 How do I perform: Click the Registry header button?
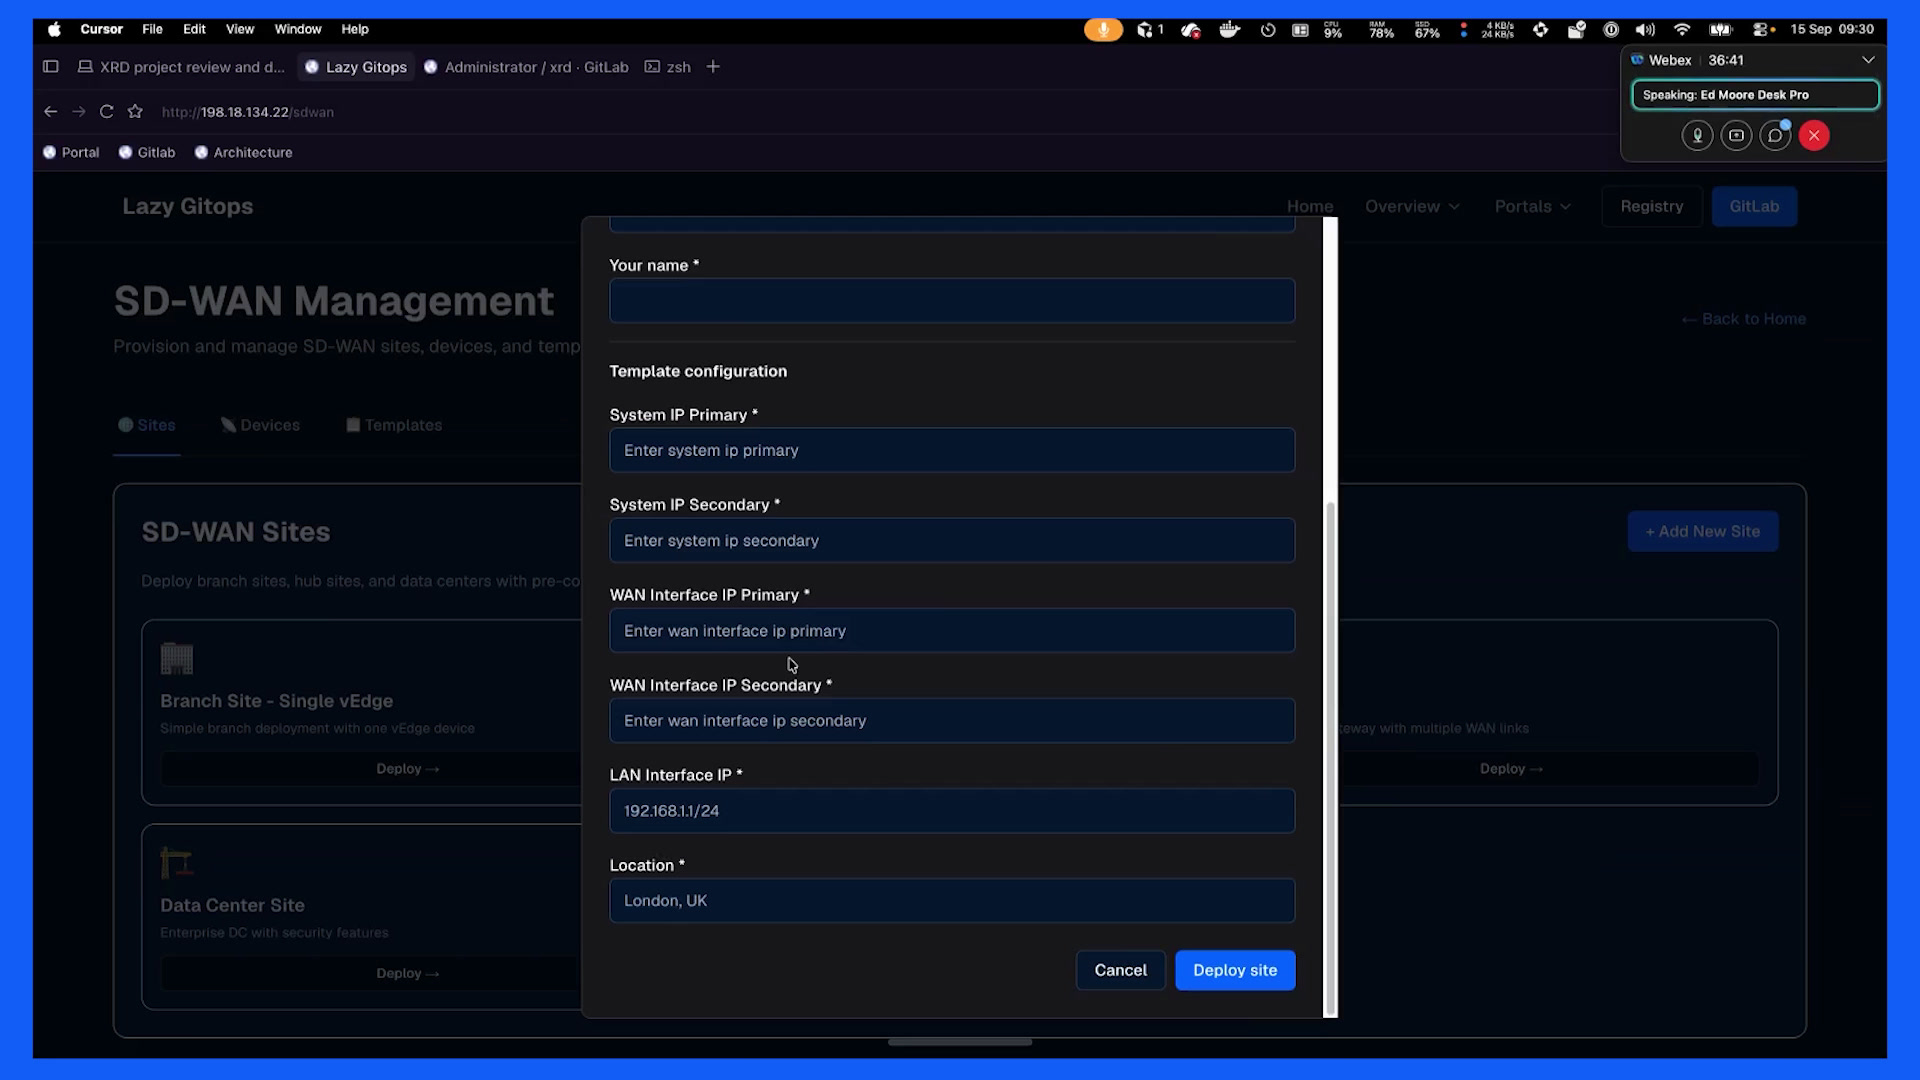pos(1651,207)
